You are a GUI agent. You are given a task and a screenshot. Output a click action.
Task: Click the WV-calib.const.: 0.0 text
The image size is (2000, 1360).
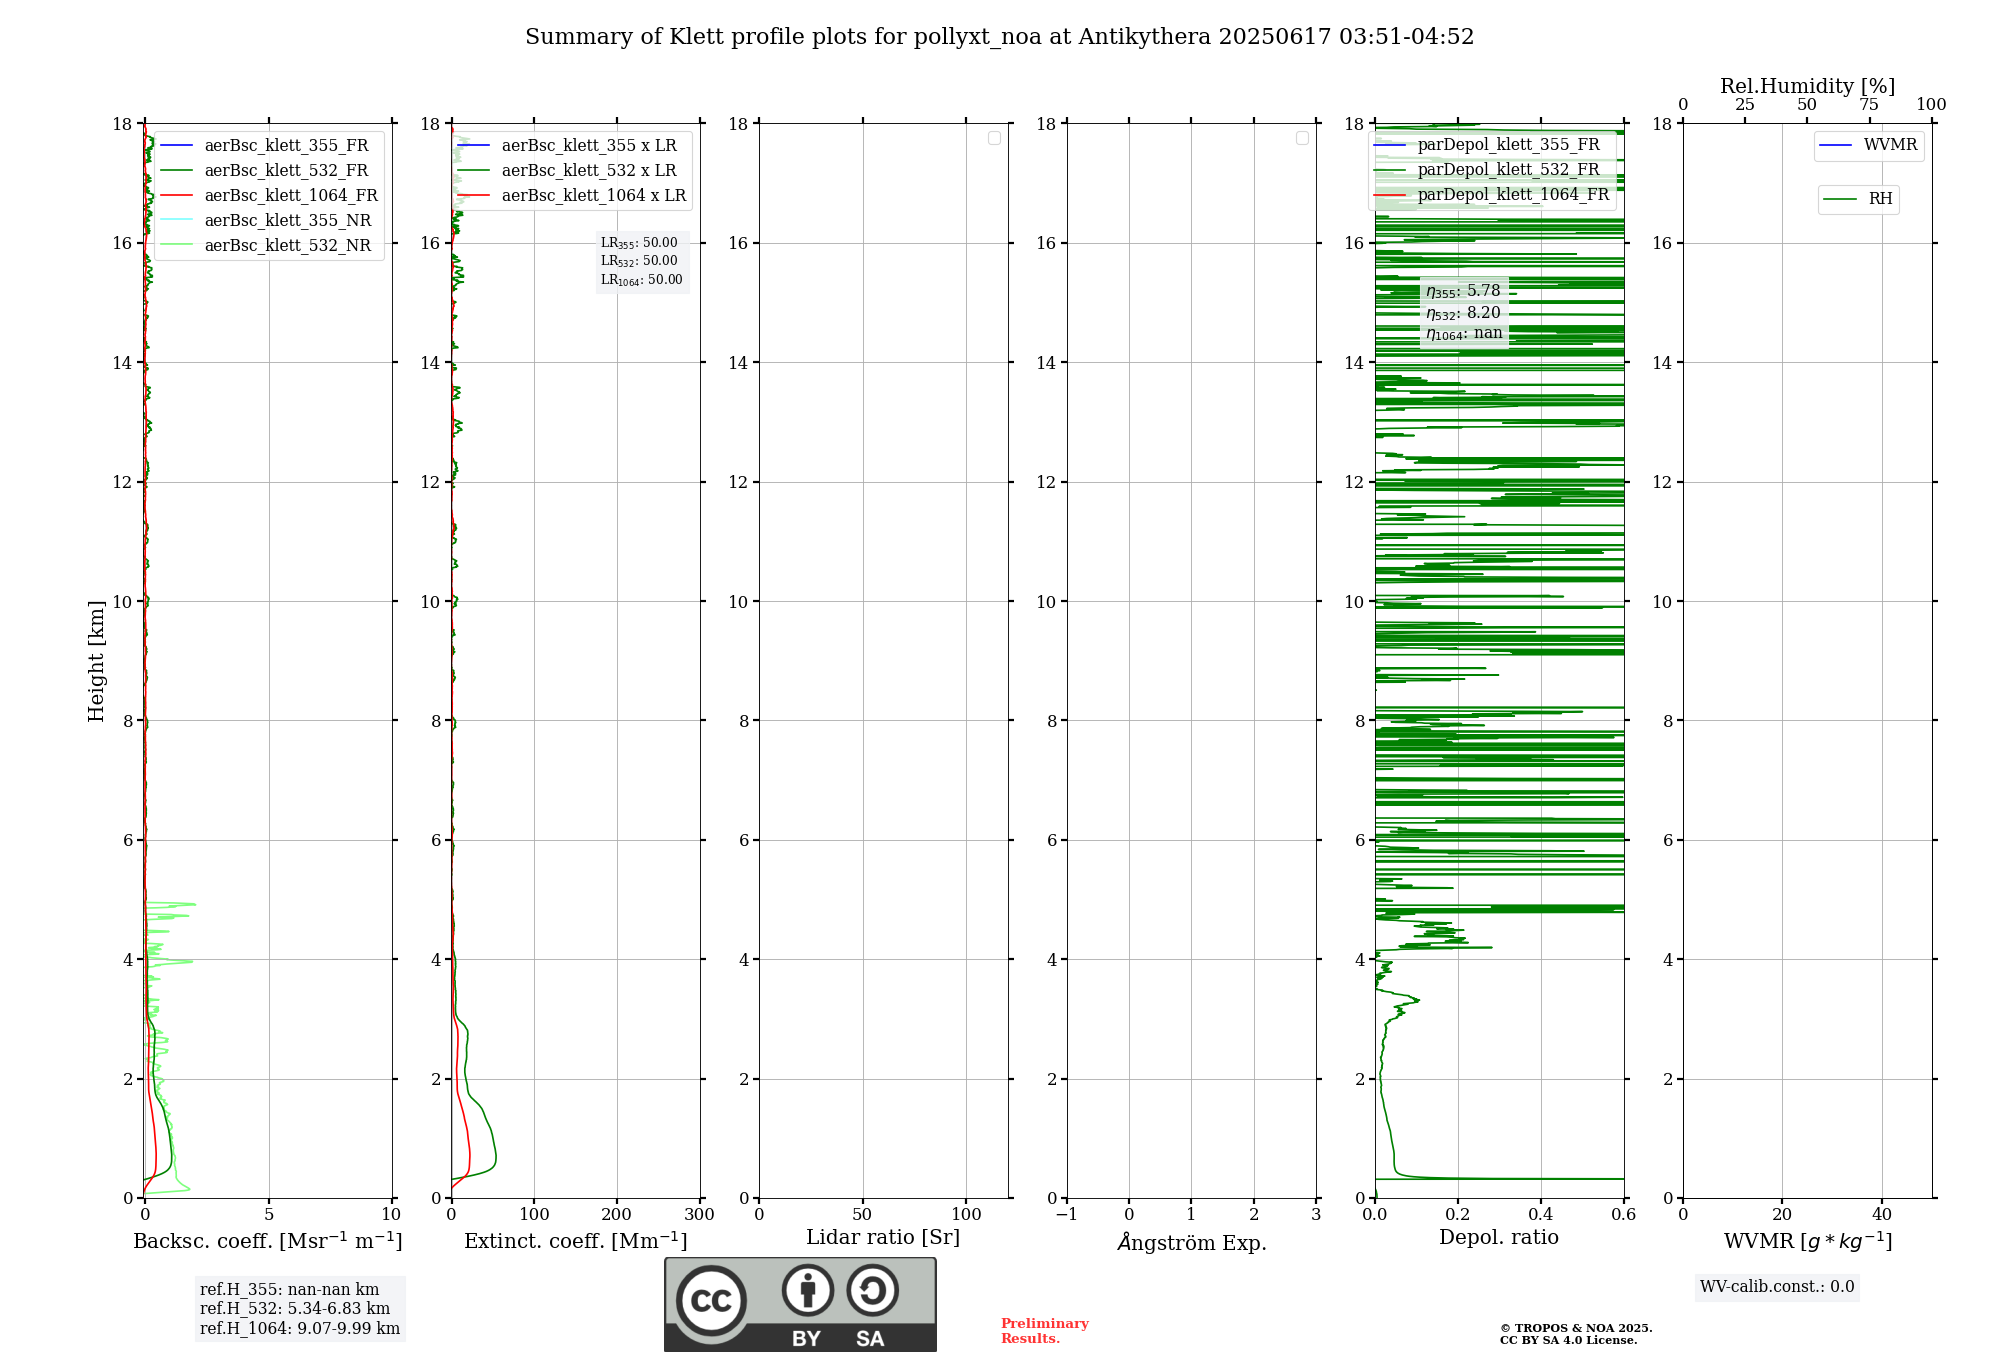click(1777, 1287)
